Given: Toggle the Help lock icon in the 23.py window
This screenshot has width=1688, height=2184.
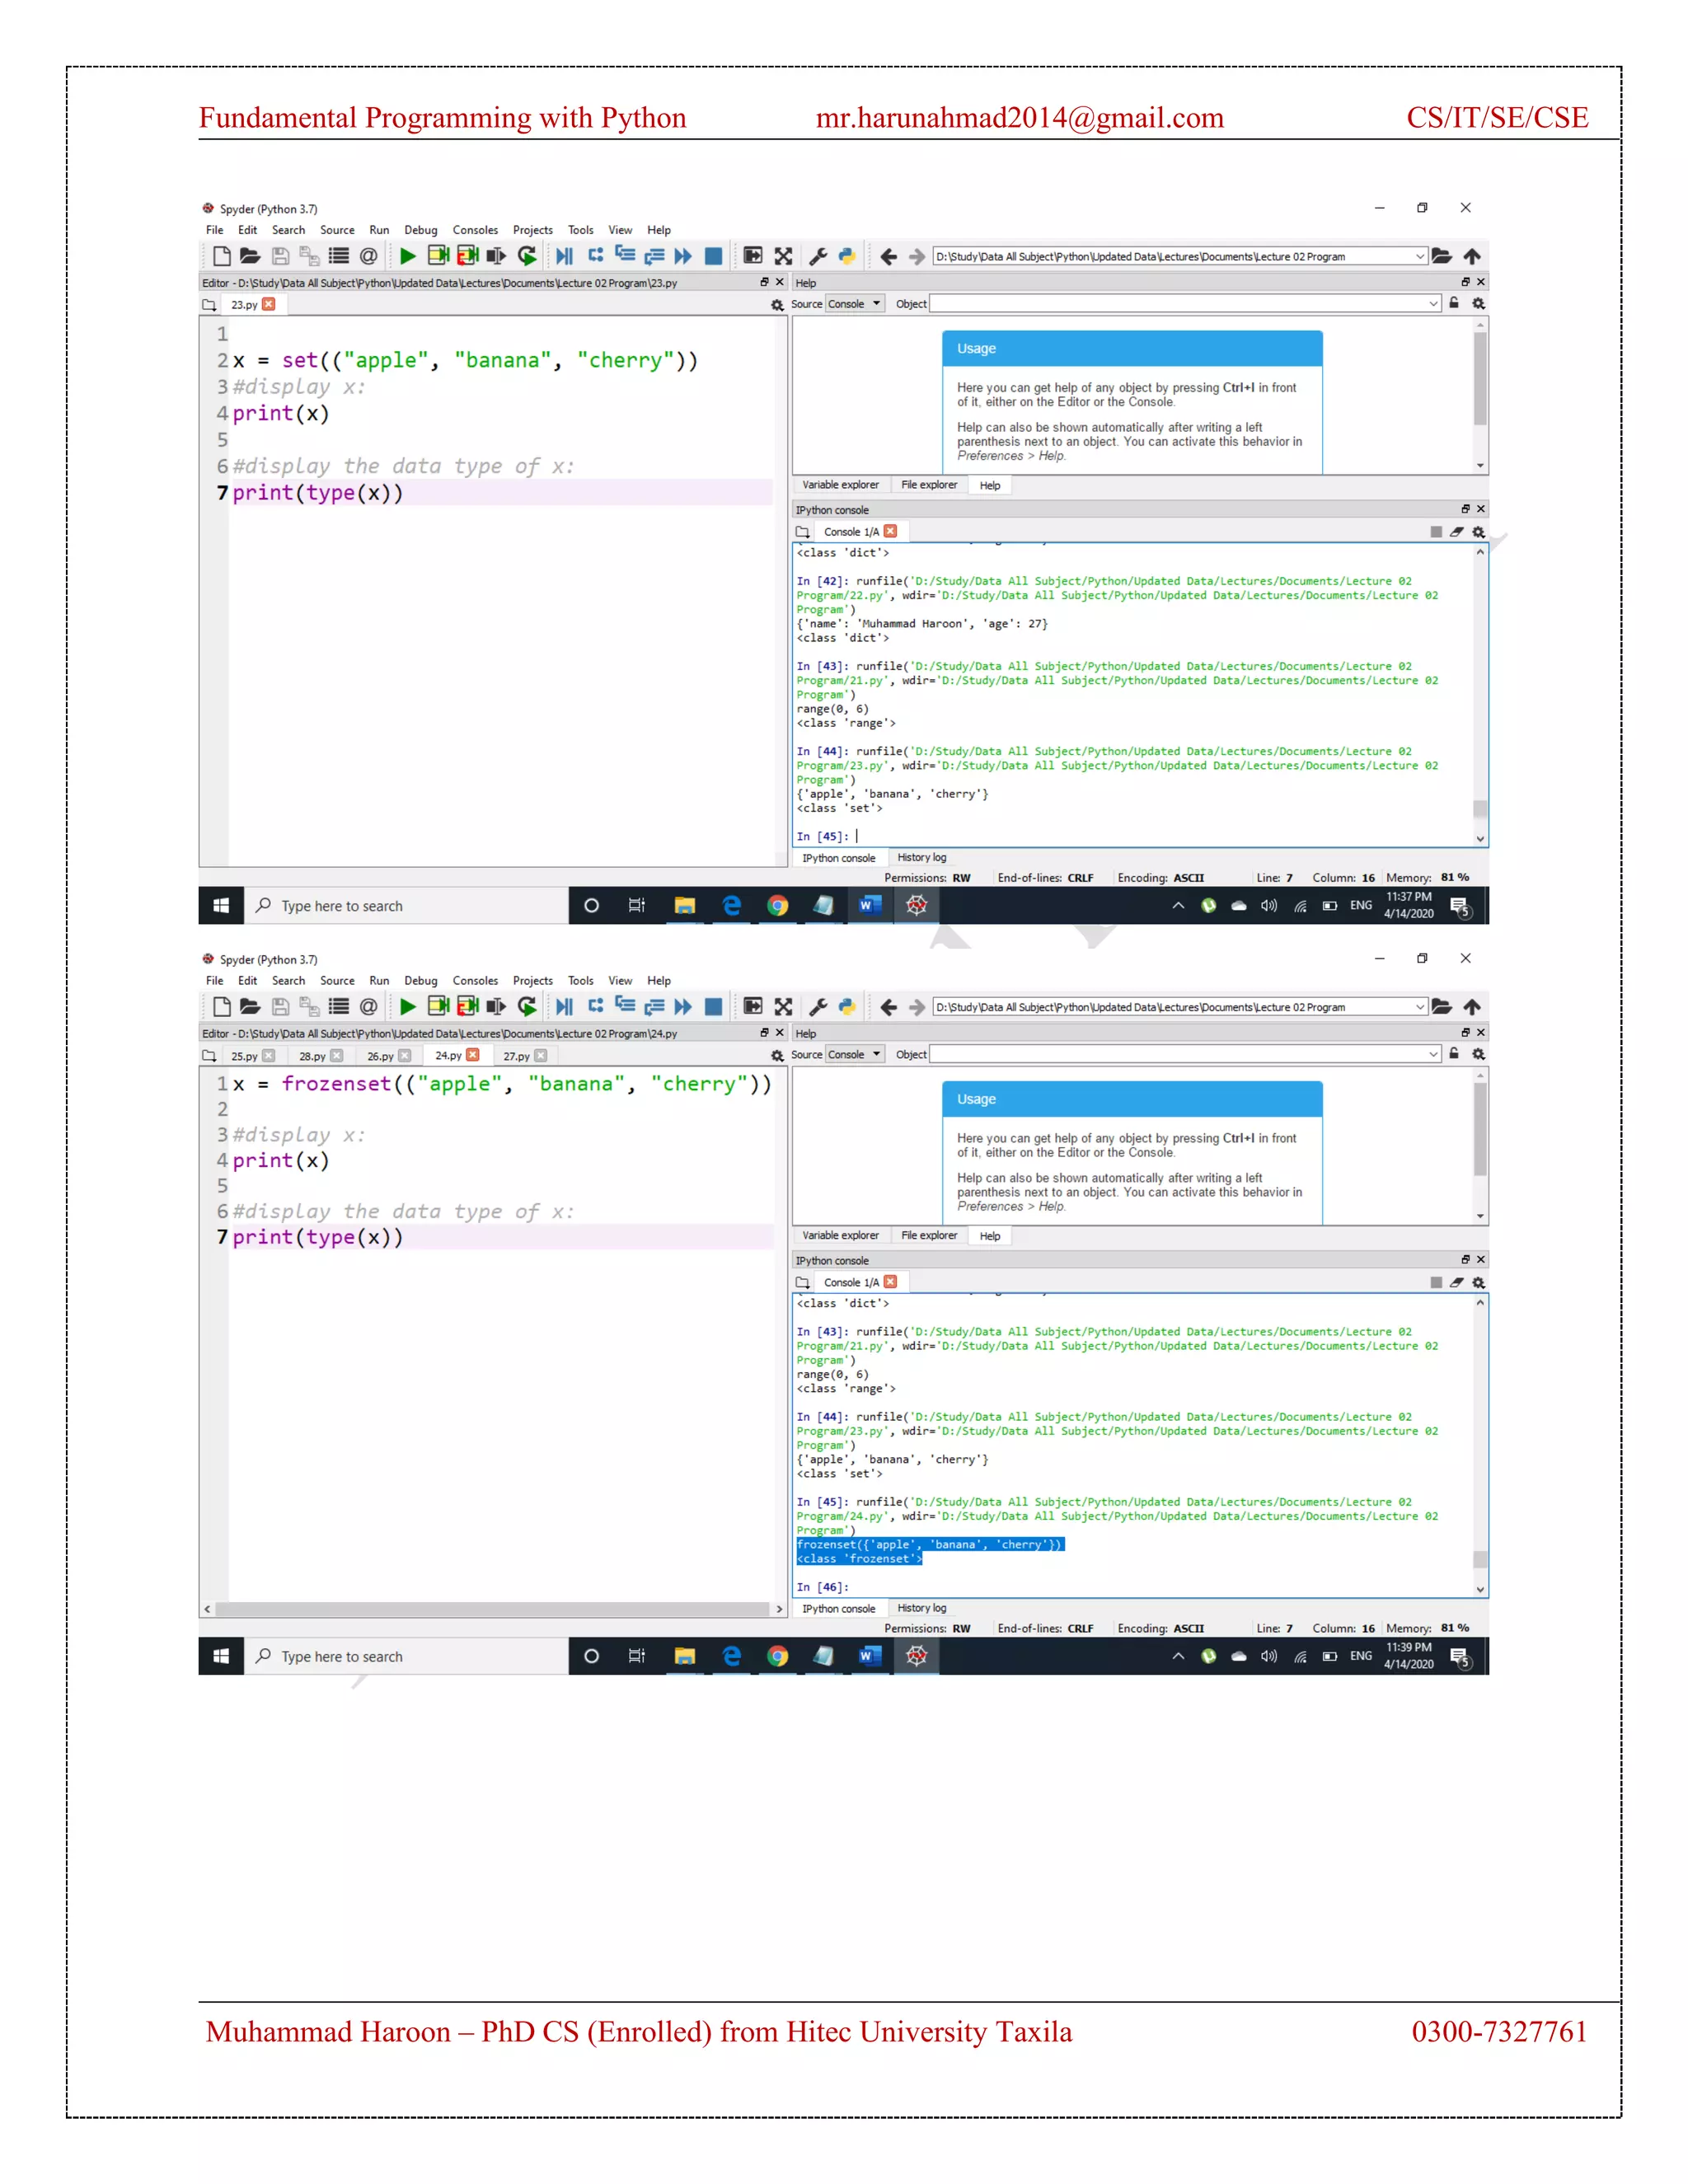Looking at the screenshot, I should tap(1454, 303).
